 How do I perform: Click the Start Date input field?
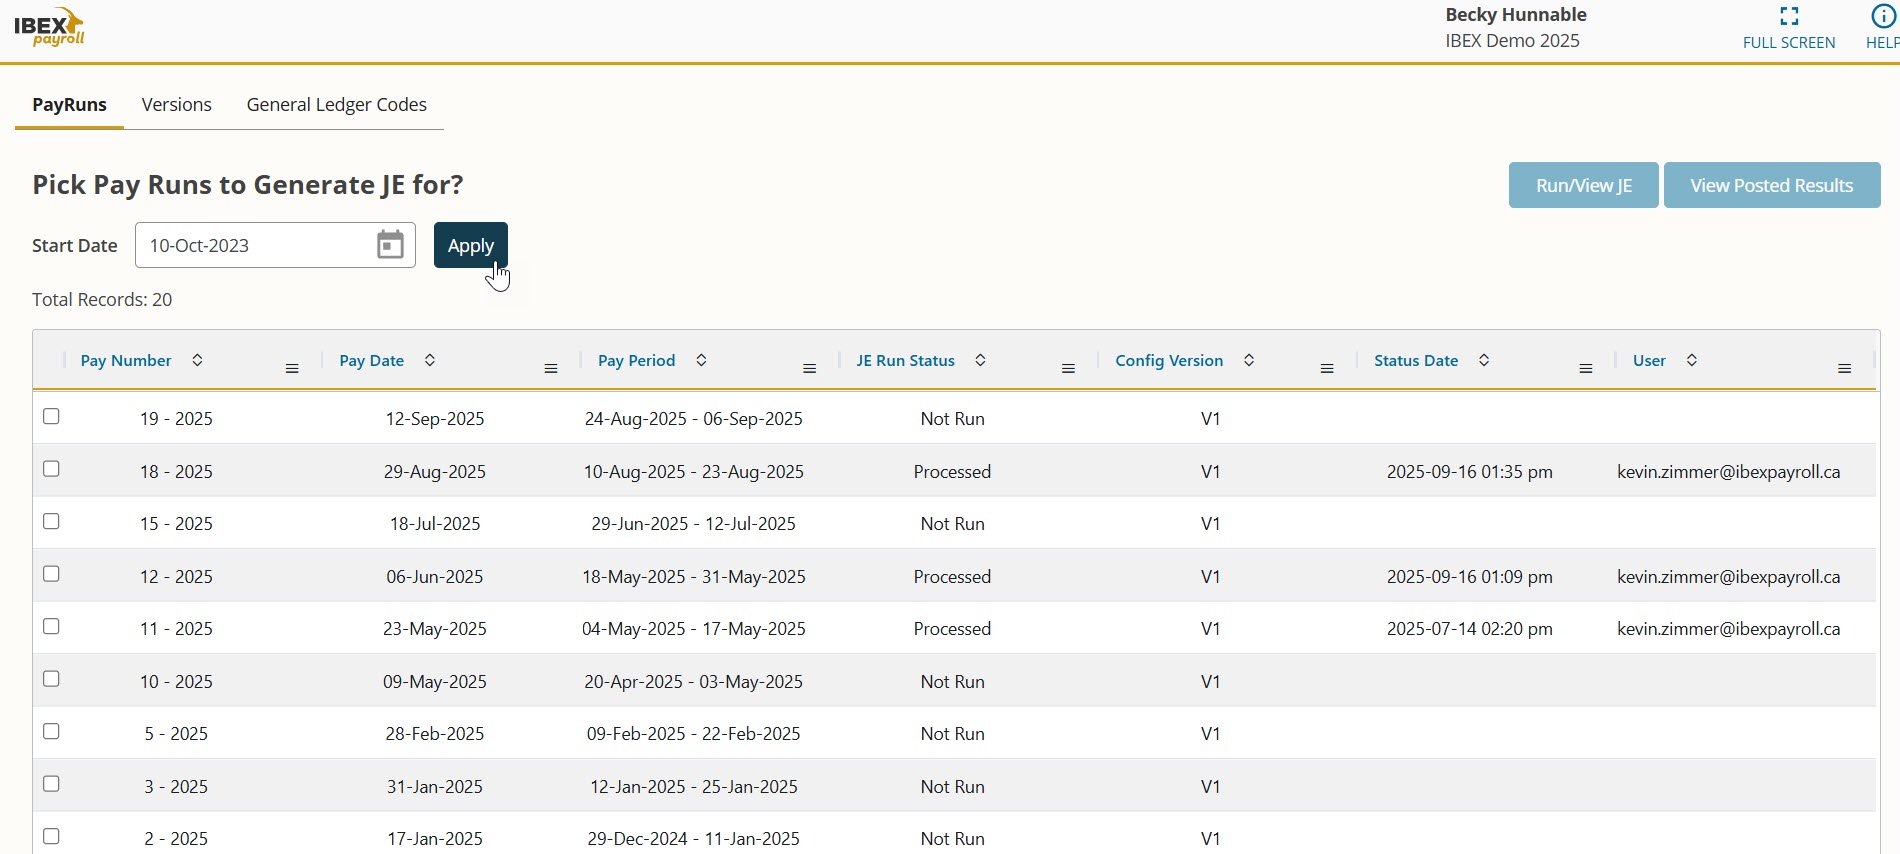click(x=275, y=245)
